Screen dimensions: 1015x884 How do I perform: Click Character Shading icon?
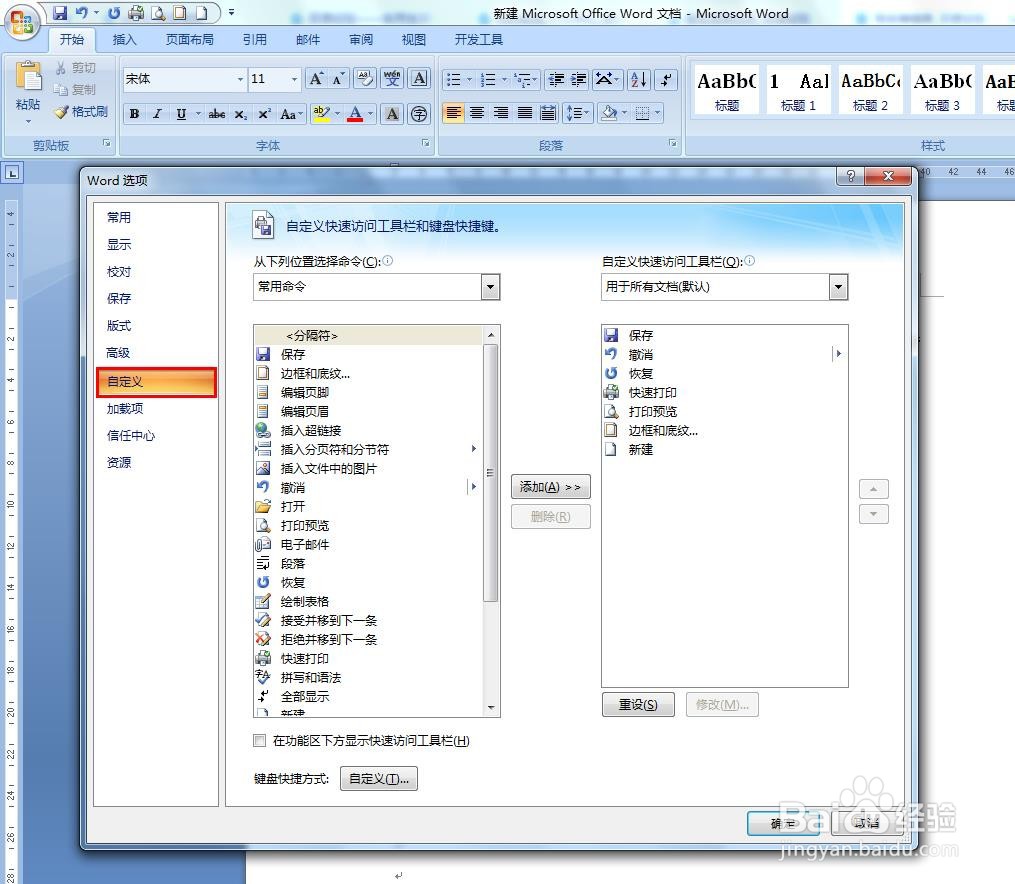392,114
